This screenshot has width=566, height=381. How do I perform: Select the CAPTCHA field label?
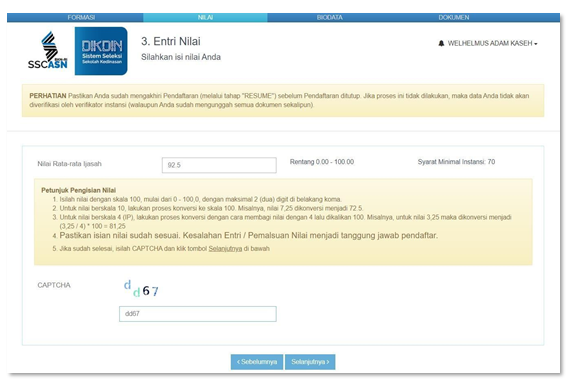click(x=54, y=285)
